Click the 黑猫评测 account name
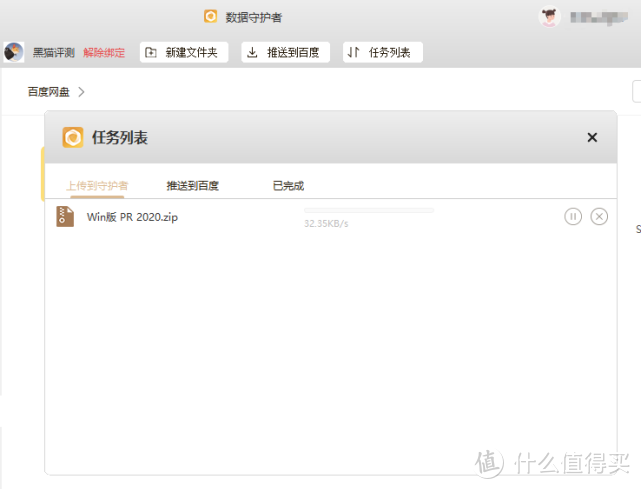The width and height of the screenshot is (641, 489). tap(54, 53)
